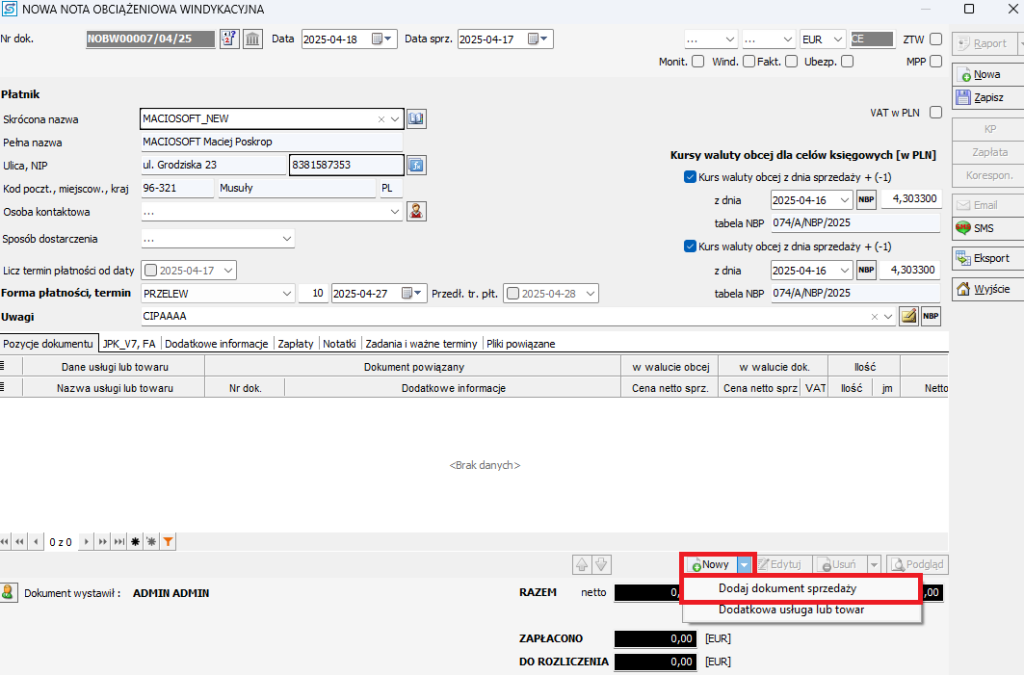Open the notes edit icon beside the Uwagi field
The image size is (1024, 675).
[x=908, y=317]
